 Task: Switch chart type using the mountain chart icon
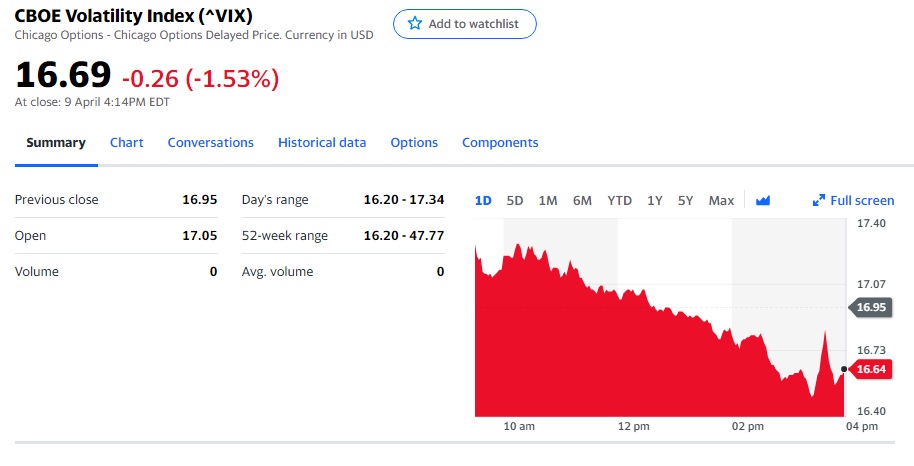click(762, 201)
